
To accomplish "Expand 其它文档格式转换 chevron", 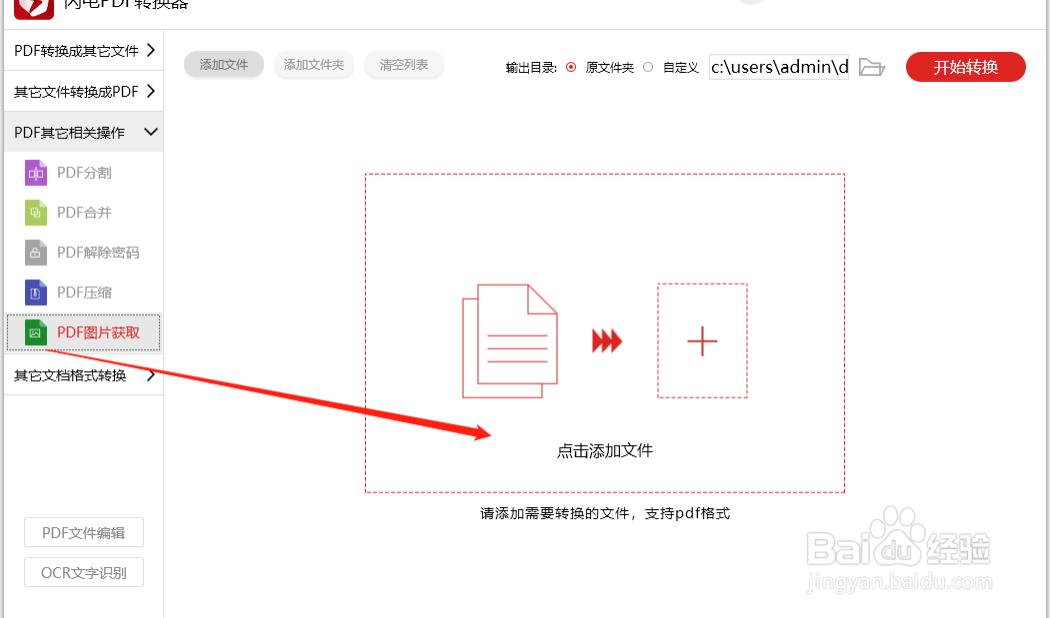I will (x=151, y=375).
